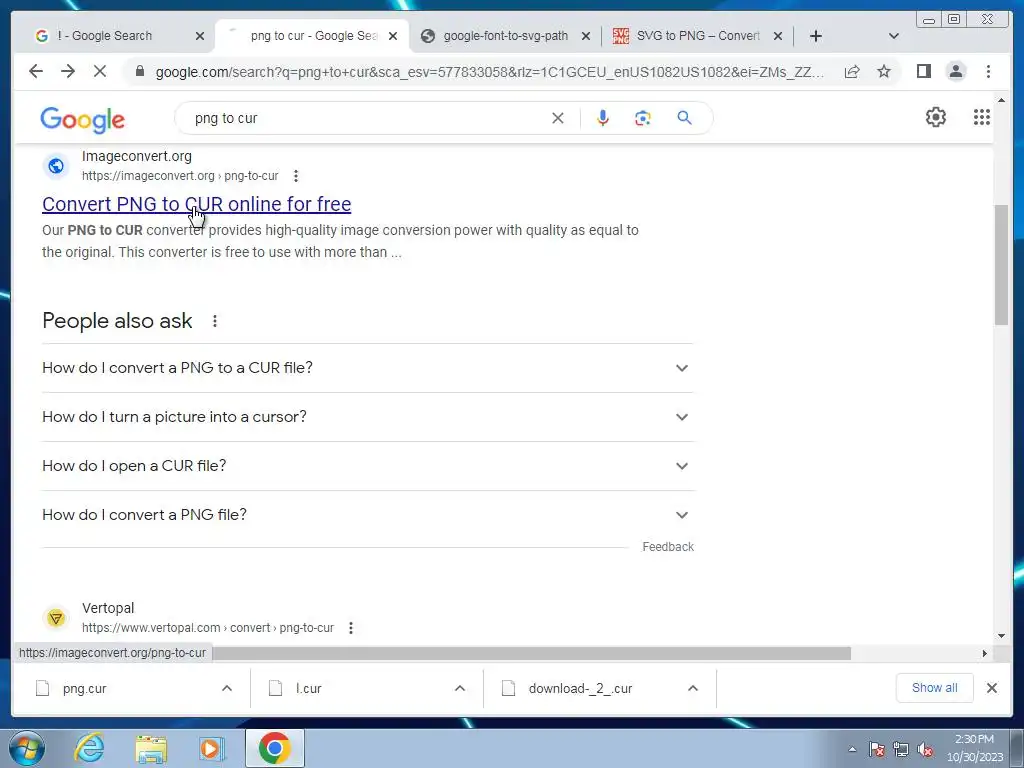This screenshot has height=768, width=1024.
Task: Clear the 'png to cur' search box
Action: (x=558, y=118)
